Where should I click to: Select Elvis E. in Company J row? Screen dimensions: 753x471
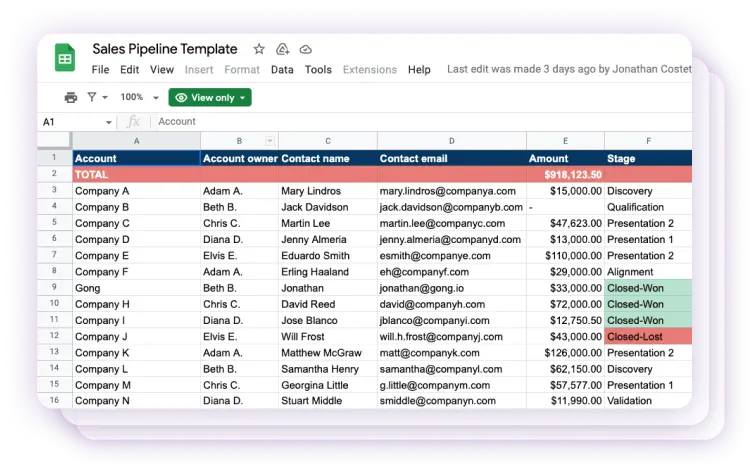tap(240, 337)
